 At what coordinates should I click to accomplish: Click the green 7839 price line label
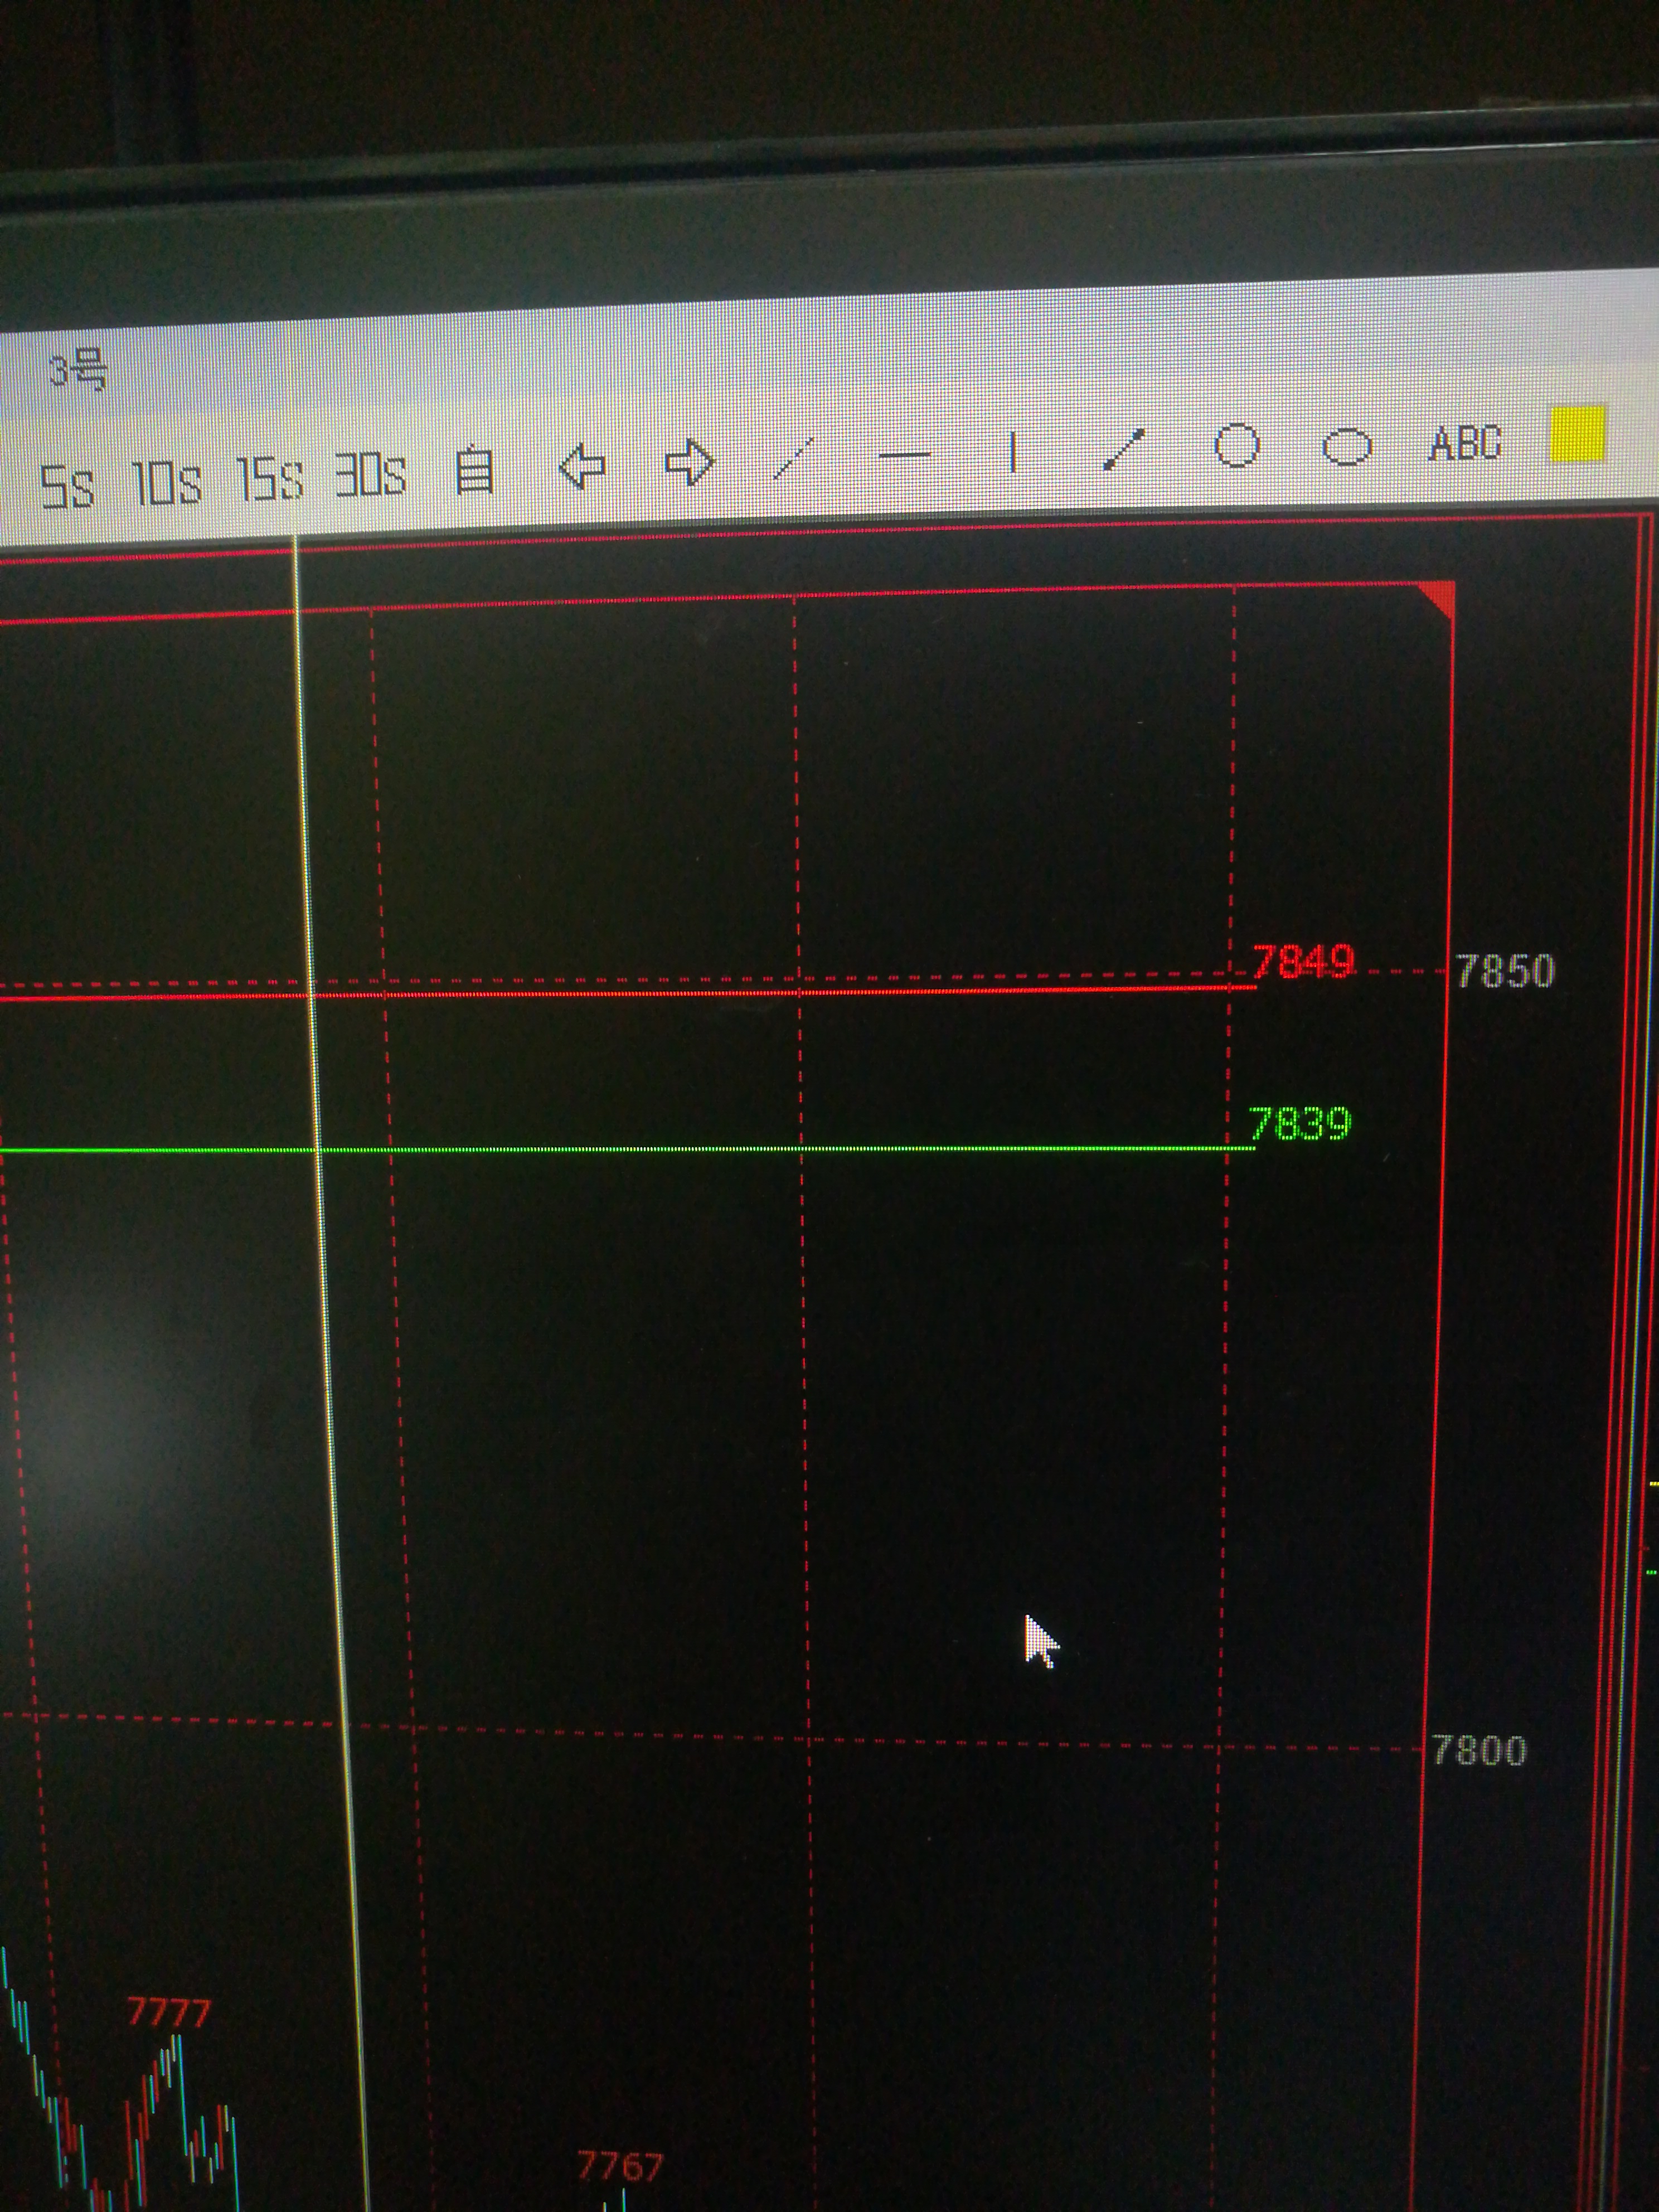(1300, 1124)
